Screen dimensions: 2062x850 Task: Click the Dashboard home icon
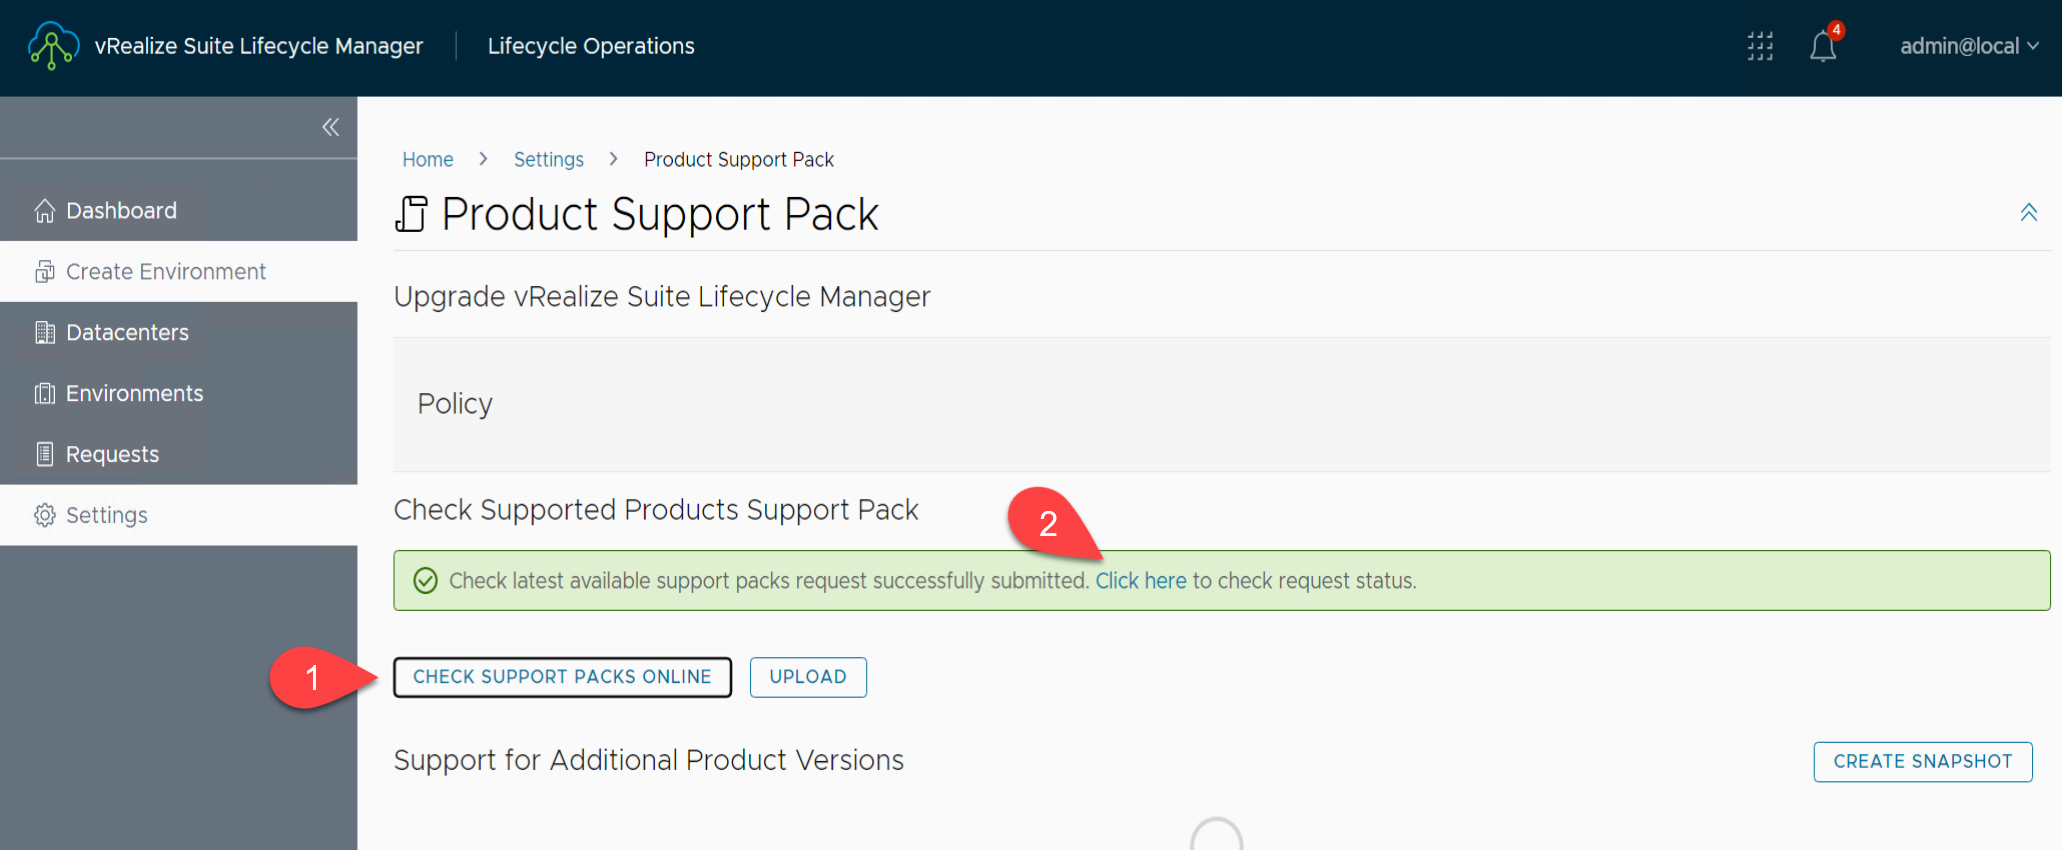click(x=45, y=211)
